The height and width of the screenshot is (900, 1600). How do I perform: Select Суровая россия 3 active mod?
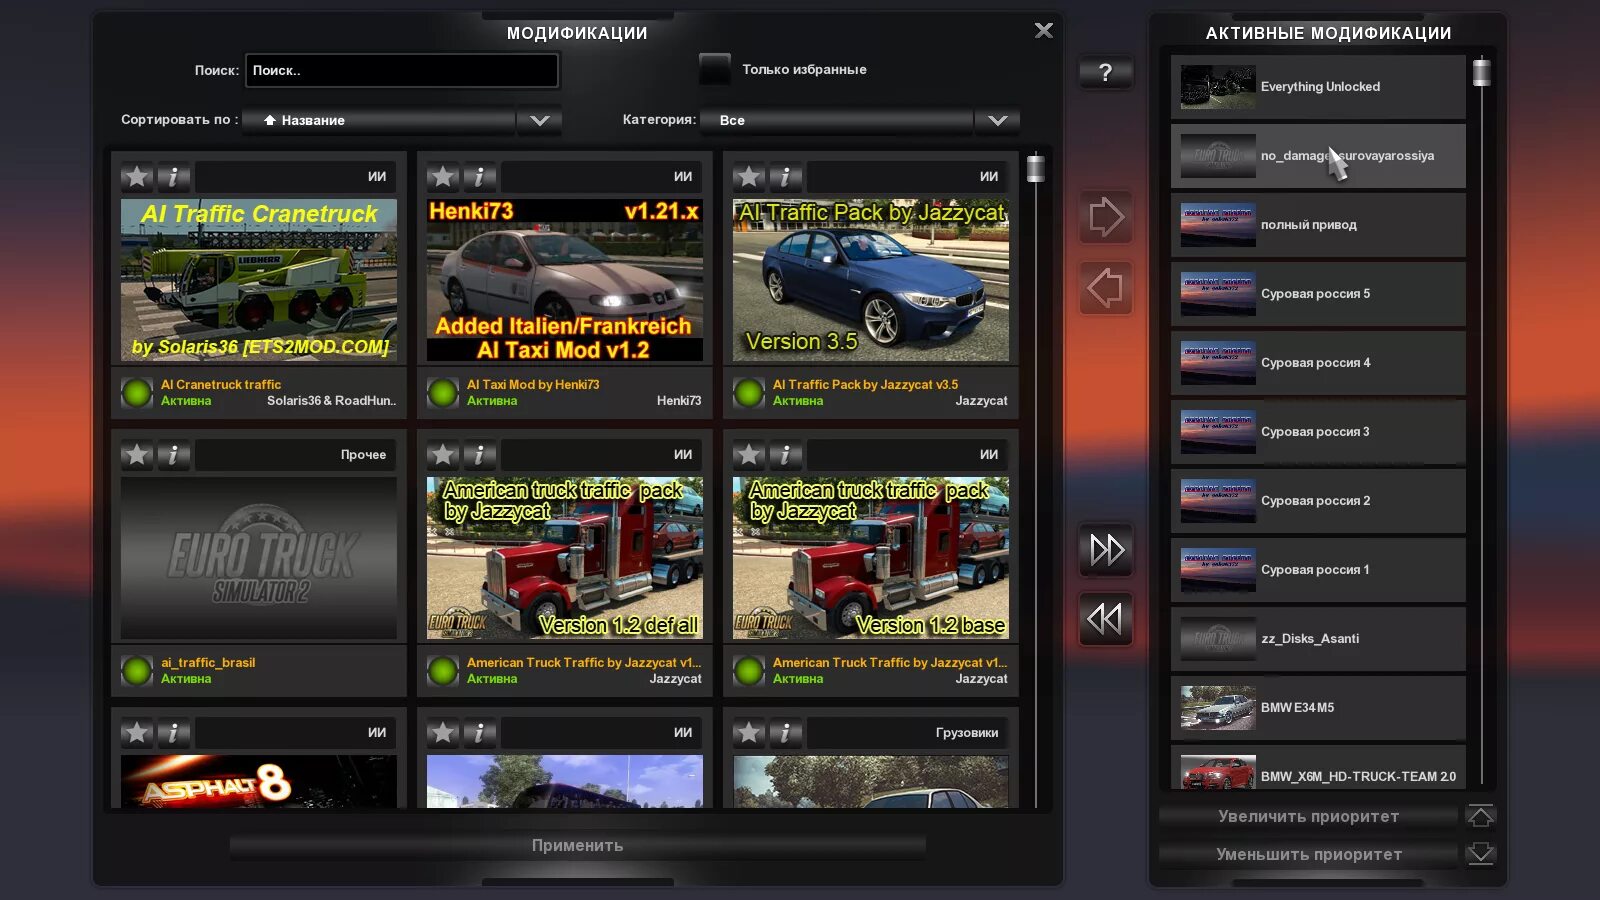click(x=1318, y=432)
